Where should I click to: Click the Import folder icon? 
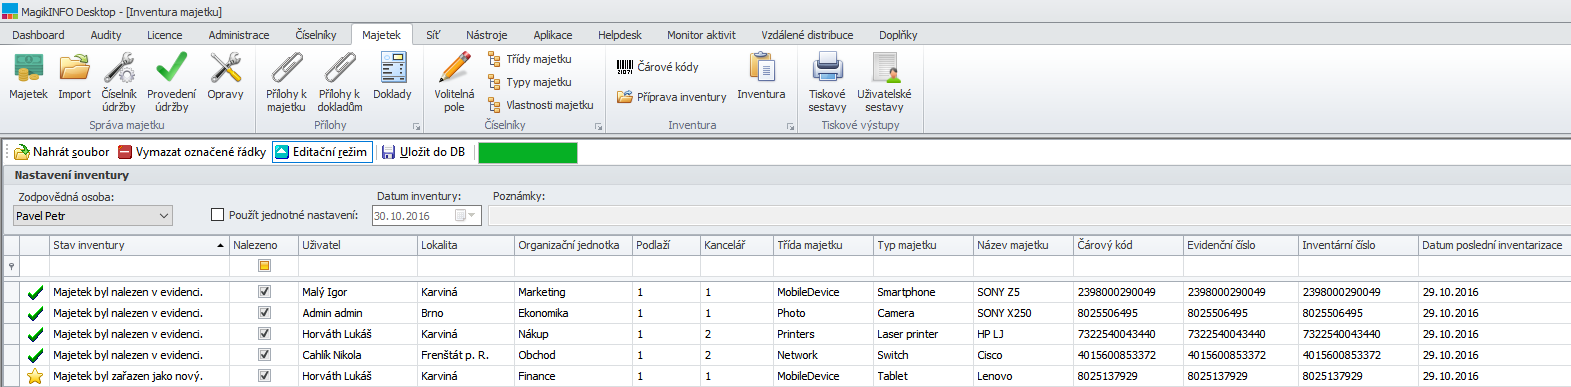[74, 68]
